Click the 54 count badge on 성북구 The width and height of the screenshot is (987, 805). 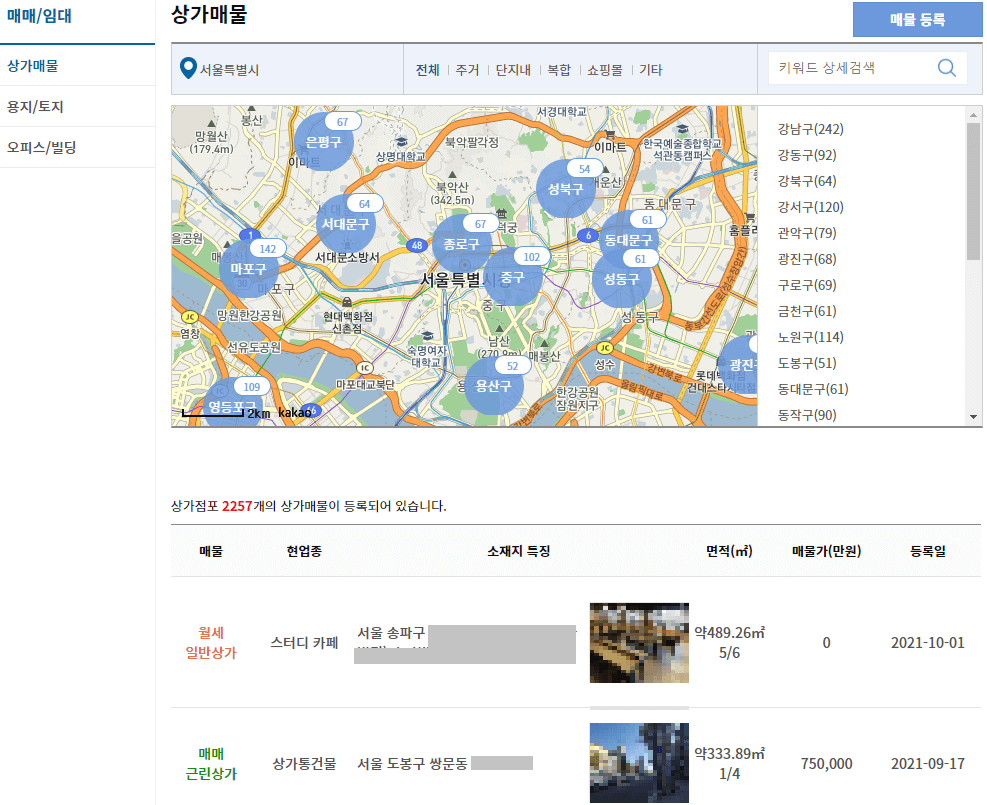tap(585, 169)
